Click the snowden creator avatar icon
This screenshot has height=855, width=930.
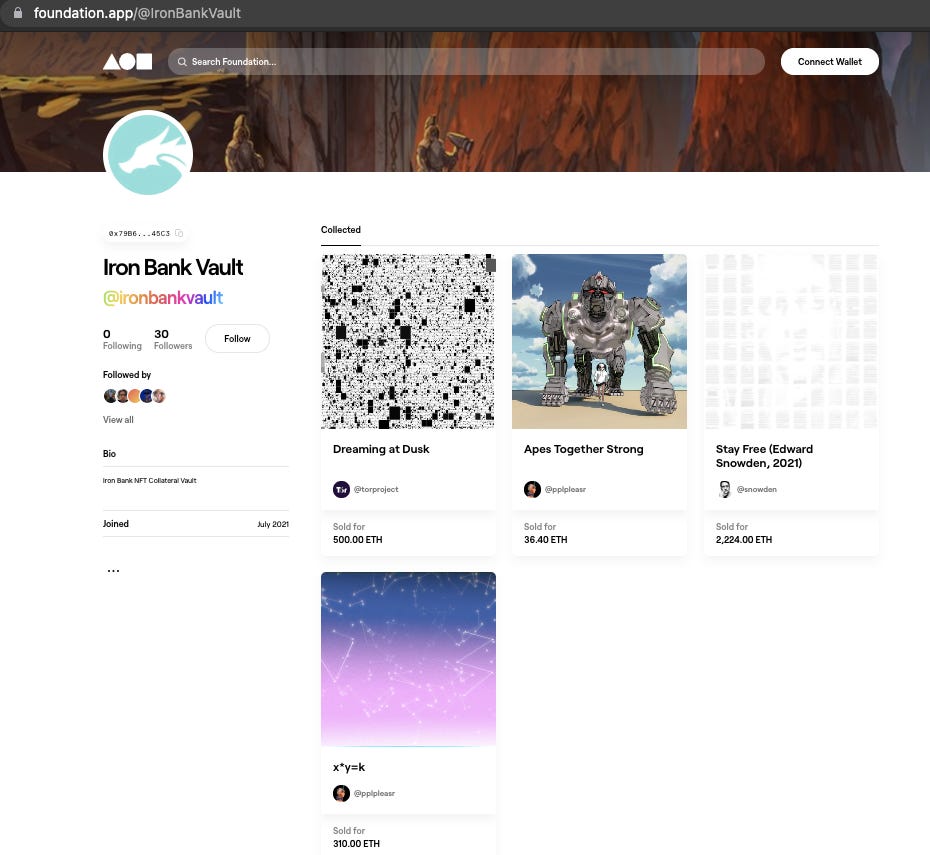pyautogui.click(x=724, y=489)
